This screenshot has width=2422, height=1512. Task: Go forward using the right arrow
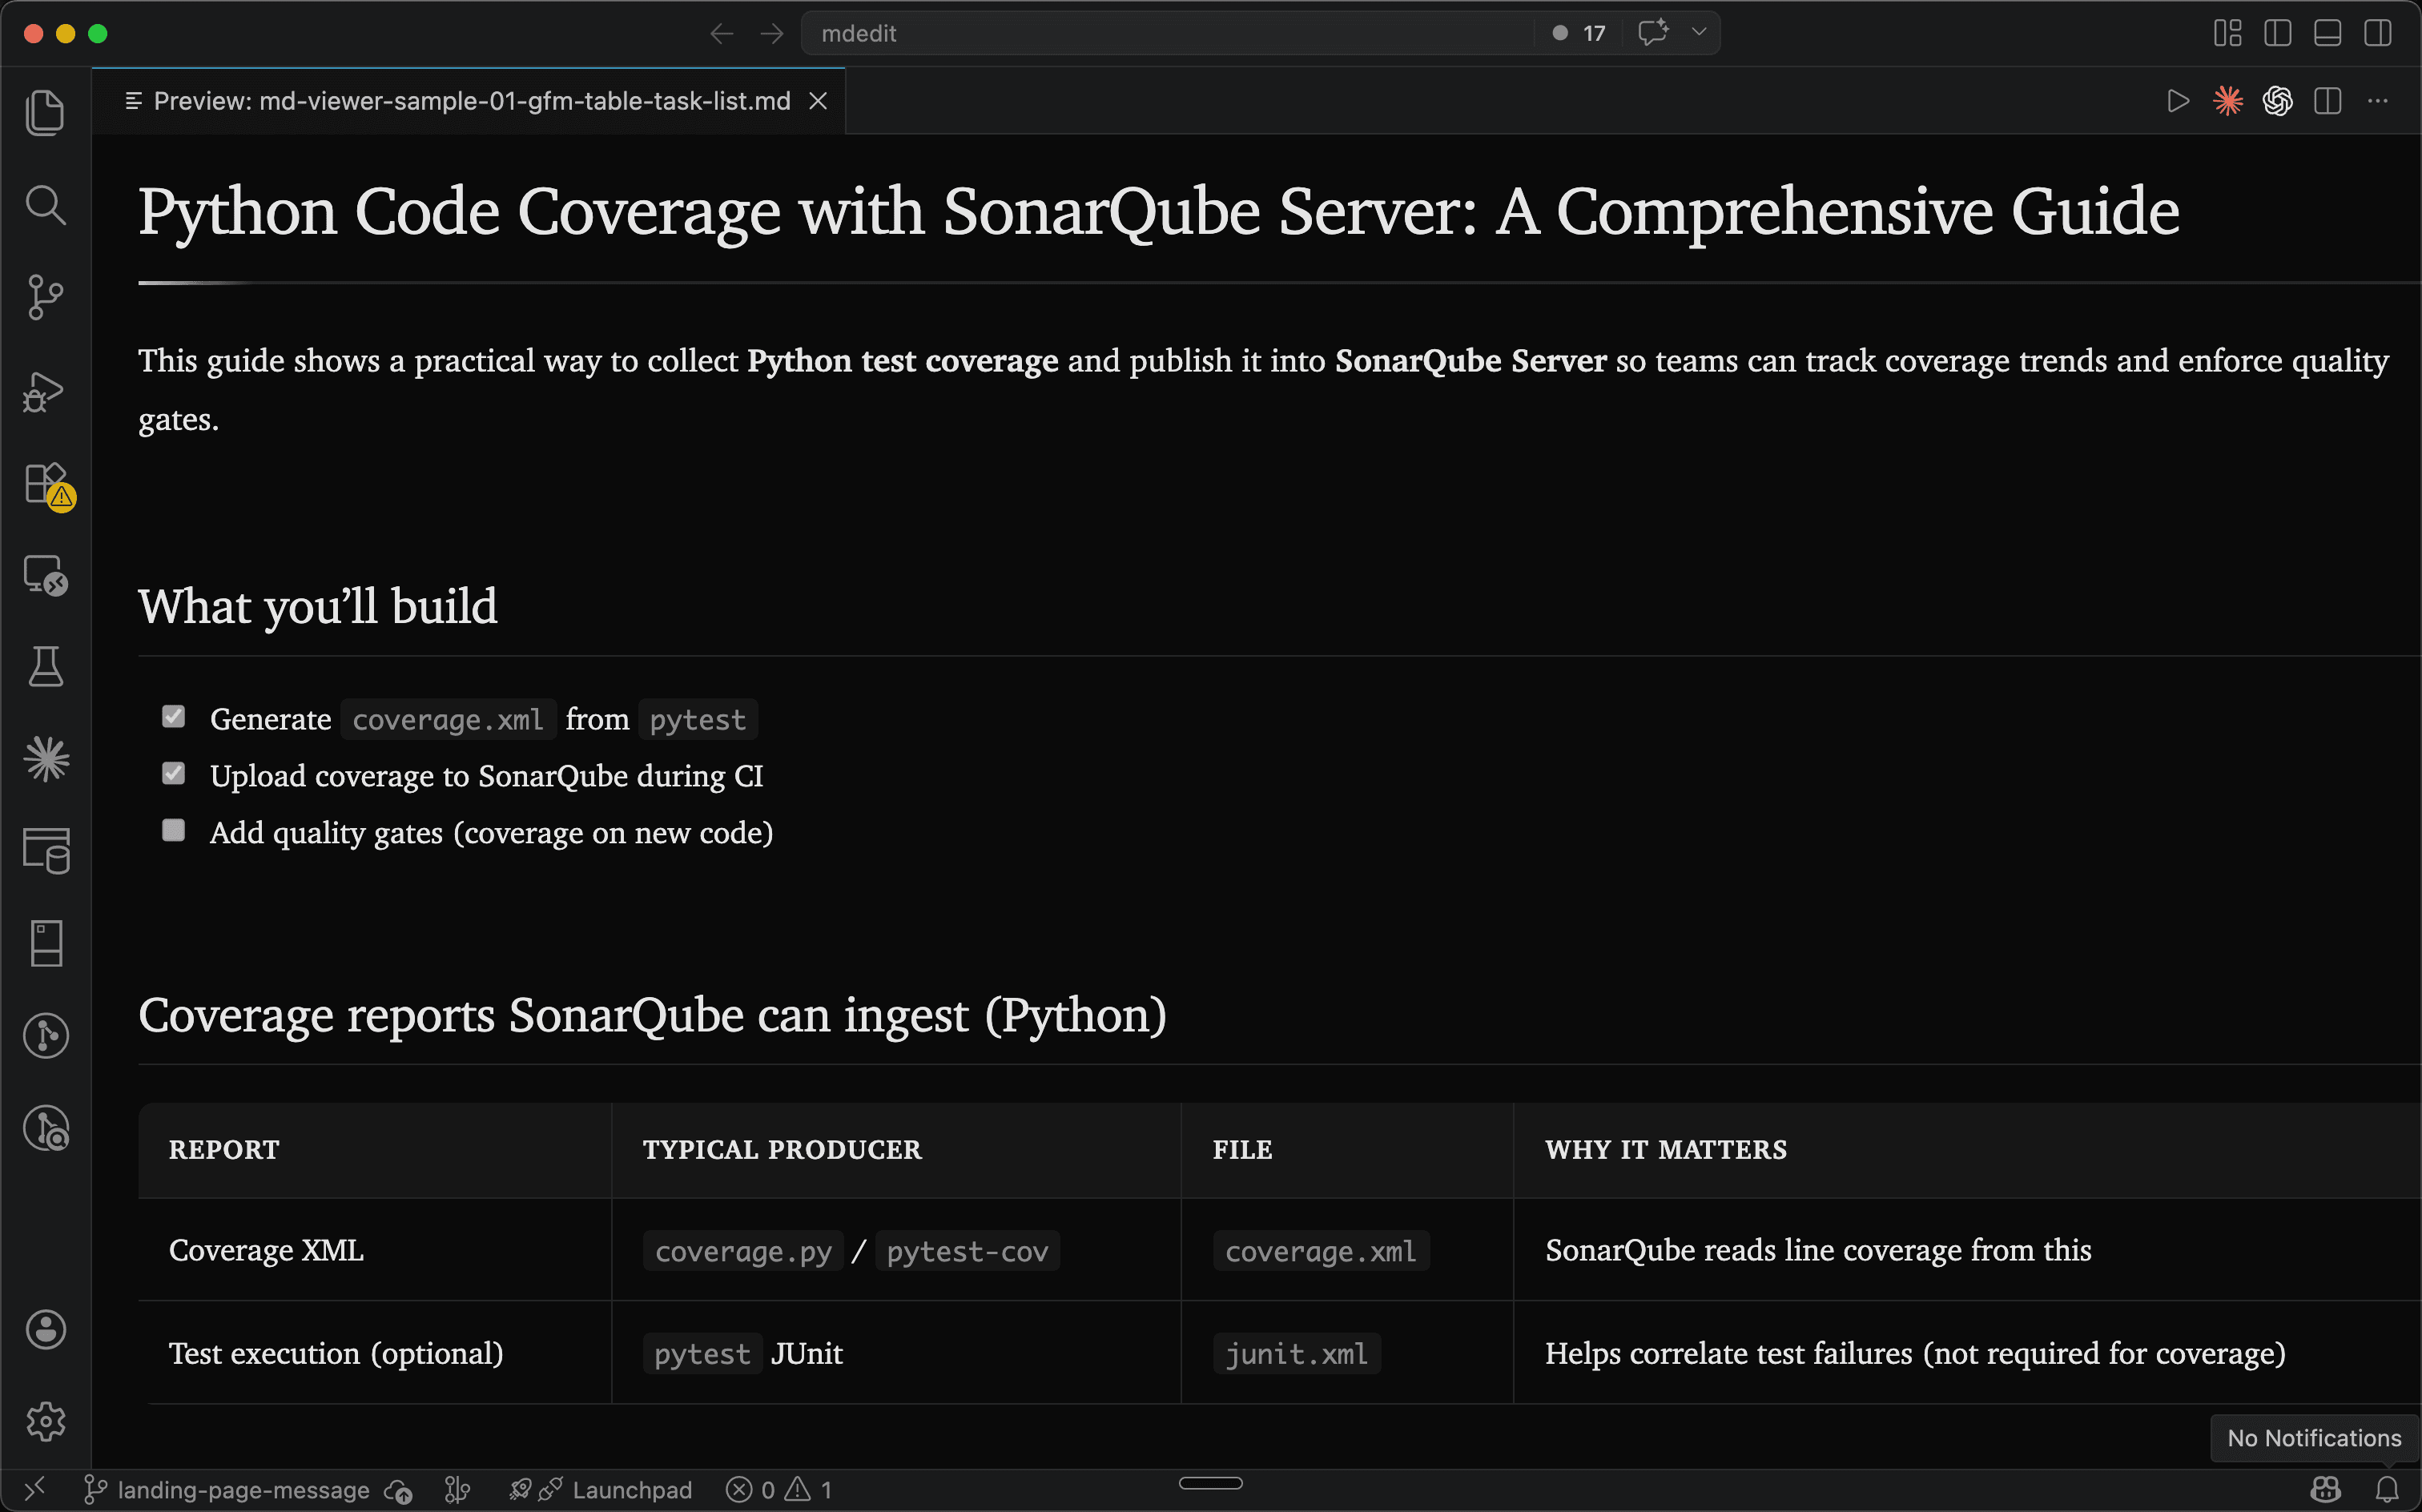point(772,34)
